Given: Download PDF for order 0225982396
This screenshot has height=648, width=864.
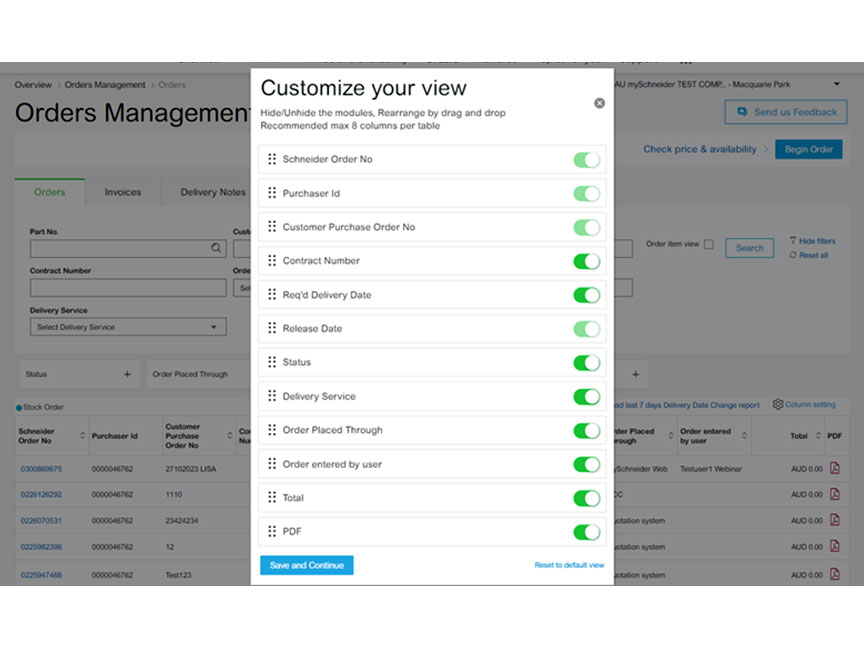Looking at the screenshot, I should click(x=835, y=546).
